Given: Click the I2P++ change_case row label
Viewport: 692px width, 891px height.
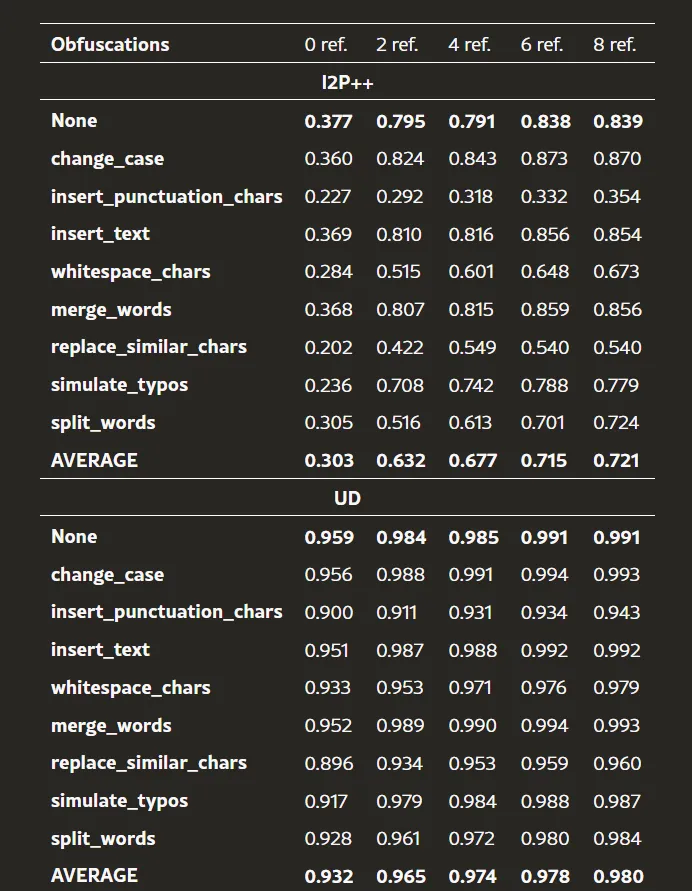Looking at the screenshot, I should coord(107,159).
